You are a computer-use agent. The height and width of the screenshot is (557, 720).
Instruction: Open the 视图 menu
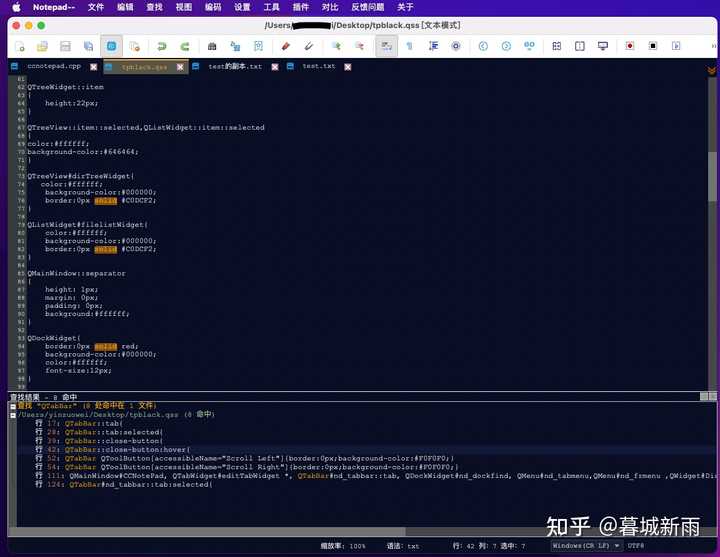pyautogui.click(x=184, y=7)
